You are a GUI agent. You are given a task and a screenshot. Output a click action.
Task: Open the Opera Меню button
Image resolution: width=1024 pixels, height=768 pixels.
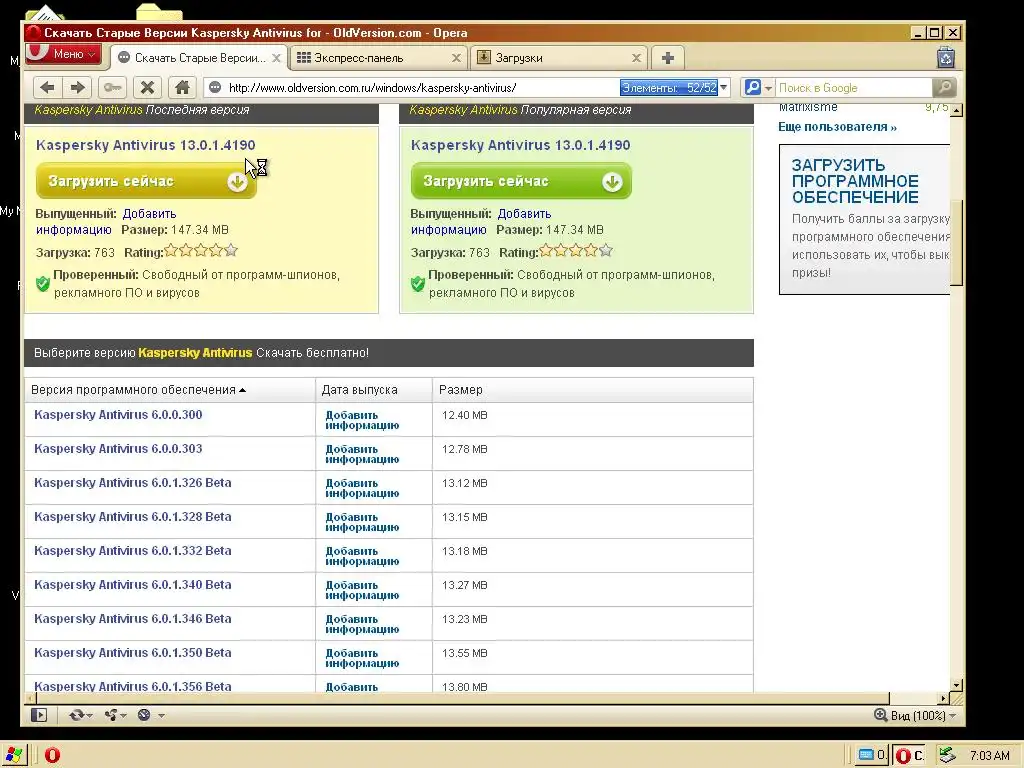coord(63,54)
